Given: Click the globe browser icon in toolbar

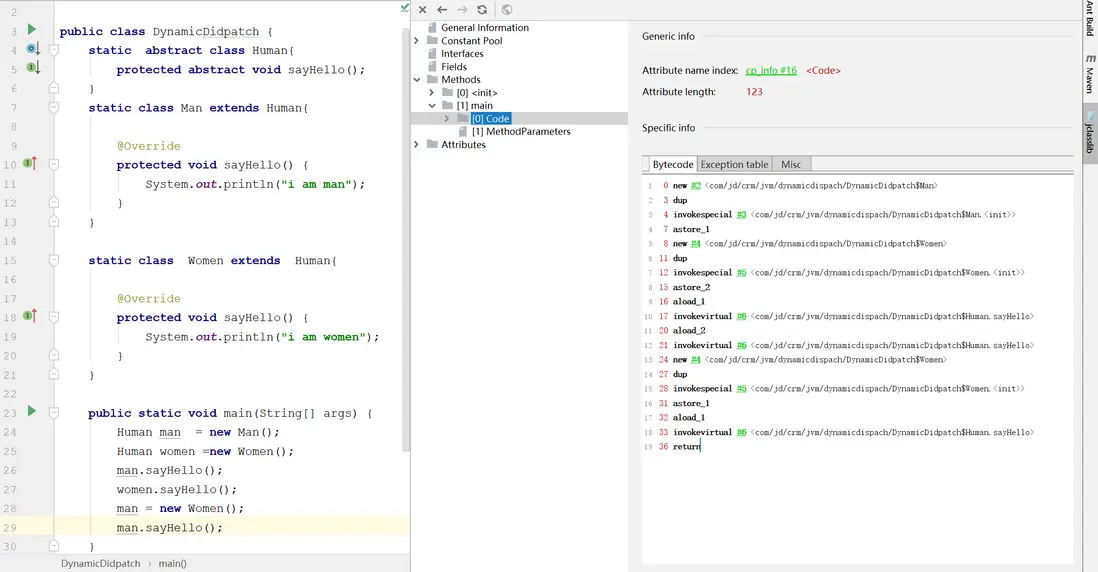Looking at the screenshot, I should [507, 9].
